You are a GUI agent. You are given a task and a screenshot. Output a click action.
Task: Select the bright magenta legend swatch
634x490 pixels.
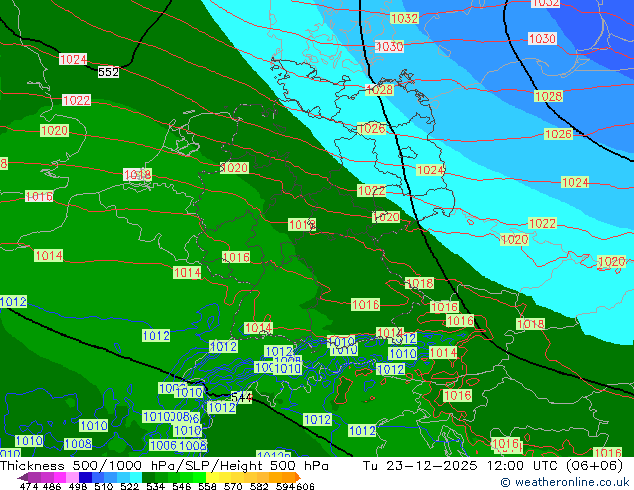(x=60, y=477)
